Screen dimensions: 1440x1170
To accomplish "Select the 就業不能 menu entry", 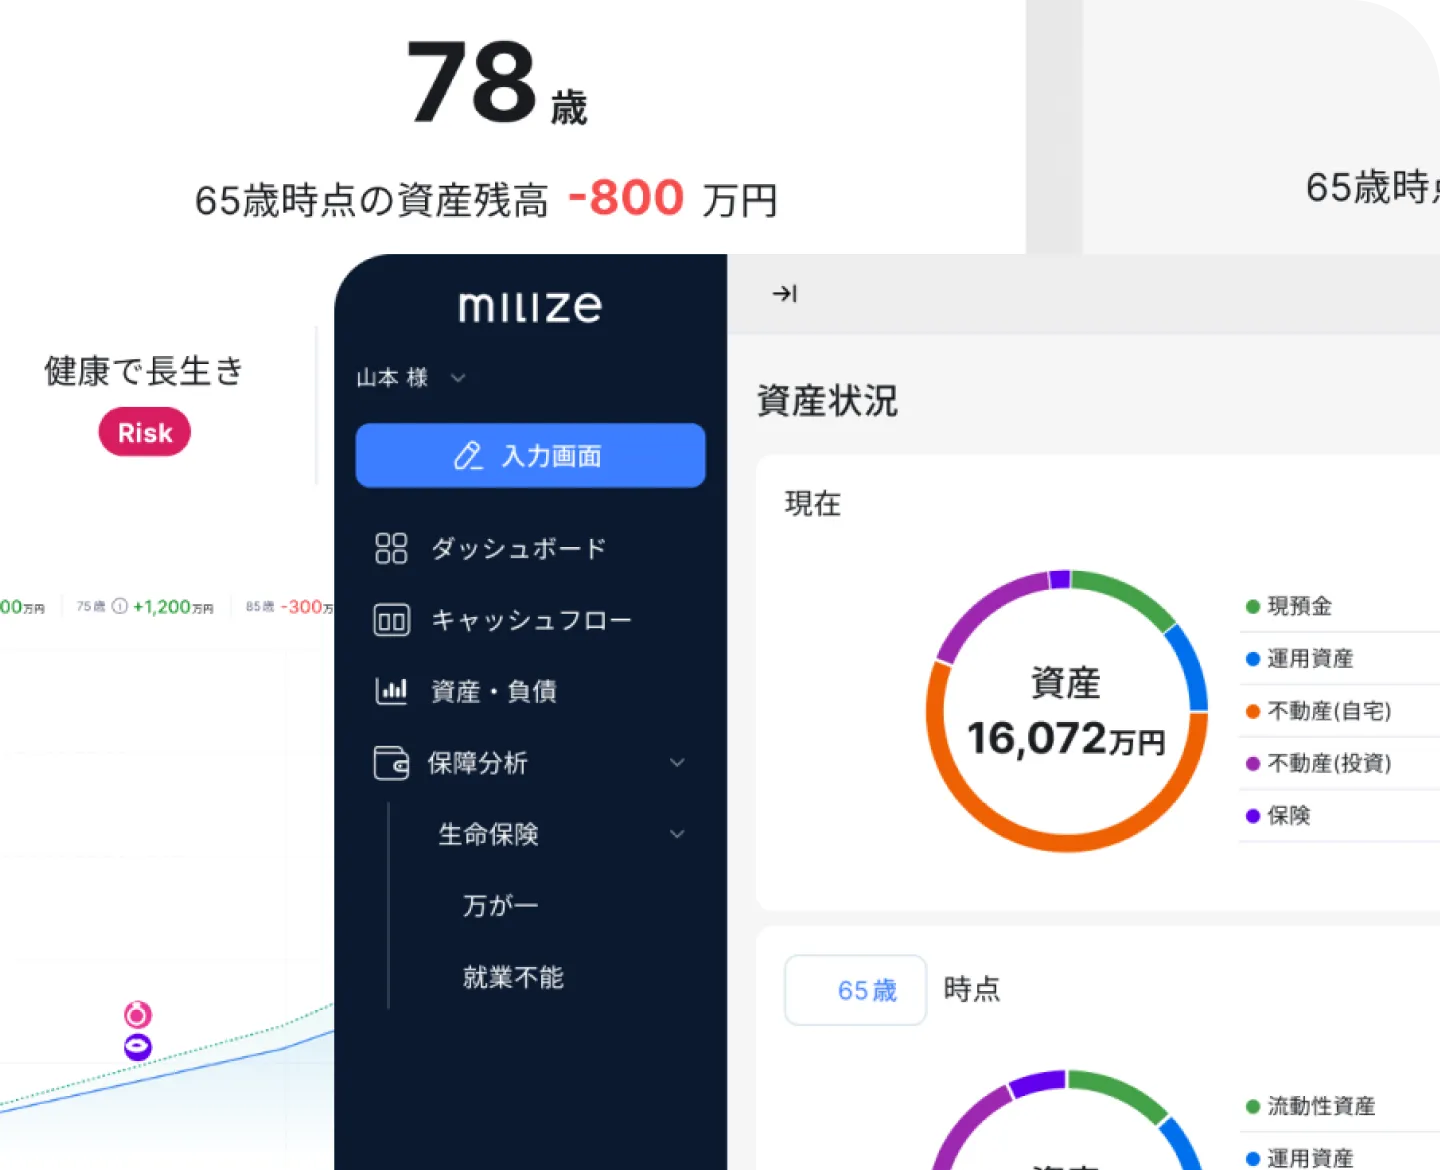I will click(x=512, y=977).
